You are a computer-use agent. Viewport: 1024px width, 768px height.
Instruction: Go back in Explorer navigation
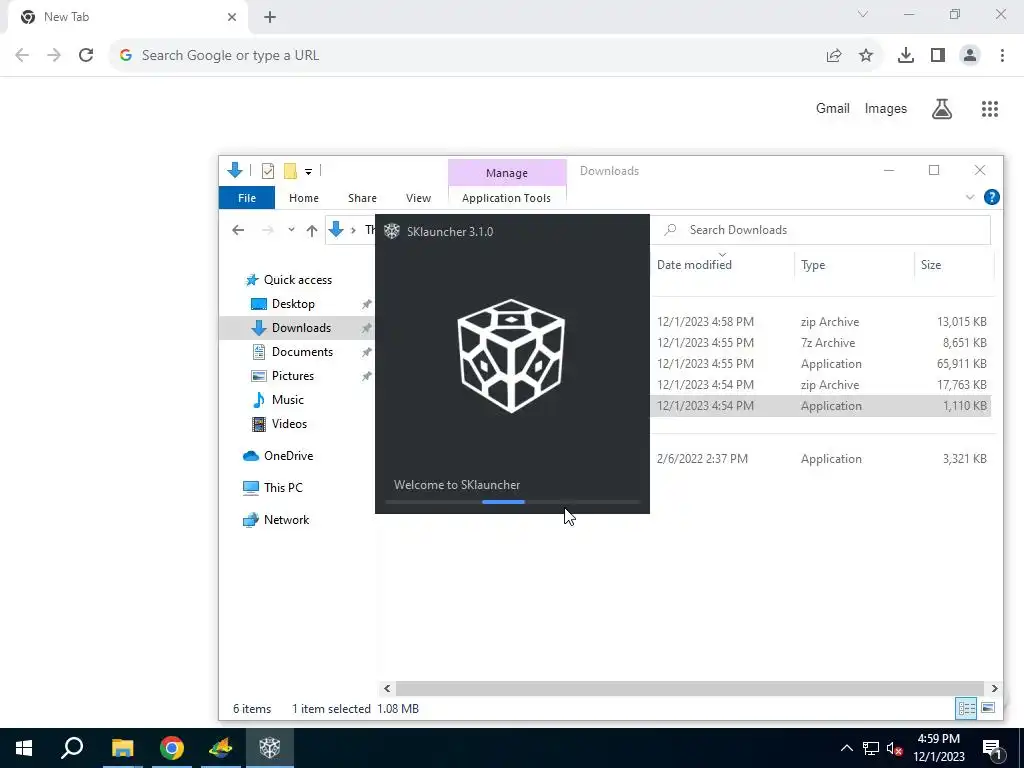click(238, 230)
